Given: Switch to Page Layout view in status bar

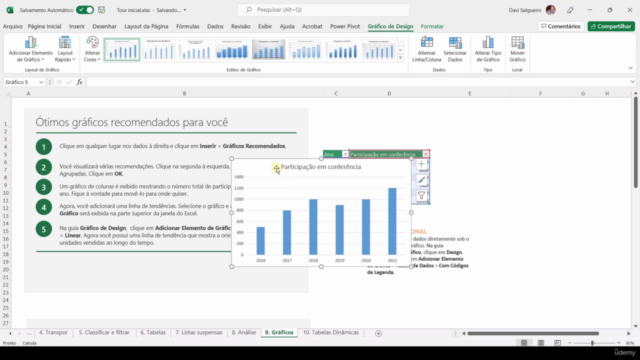Looking at the screenshot, I should tap(541, 343).
